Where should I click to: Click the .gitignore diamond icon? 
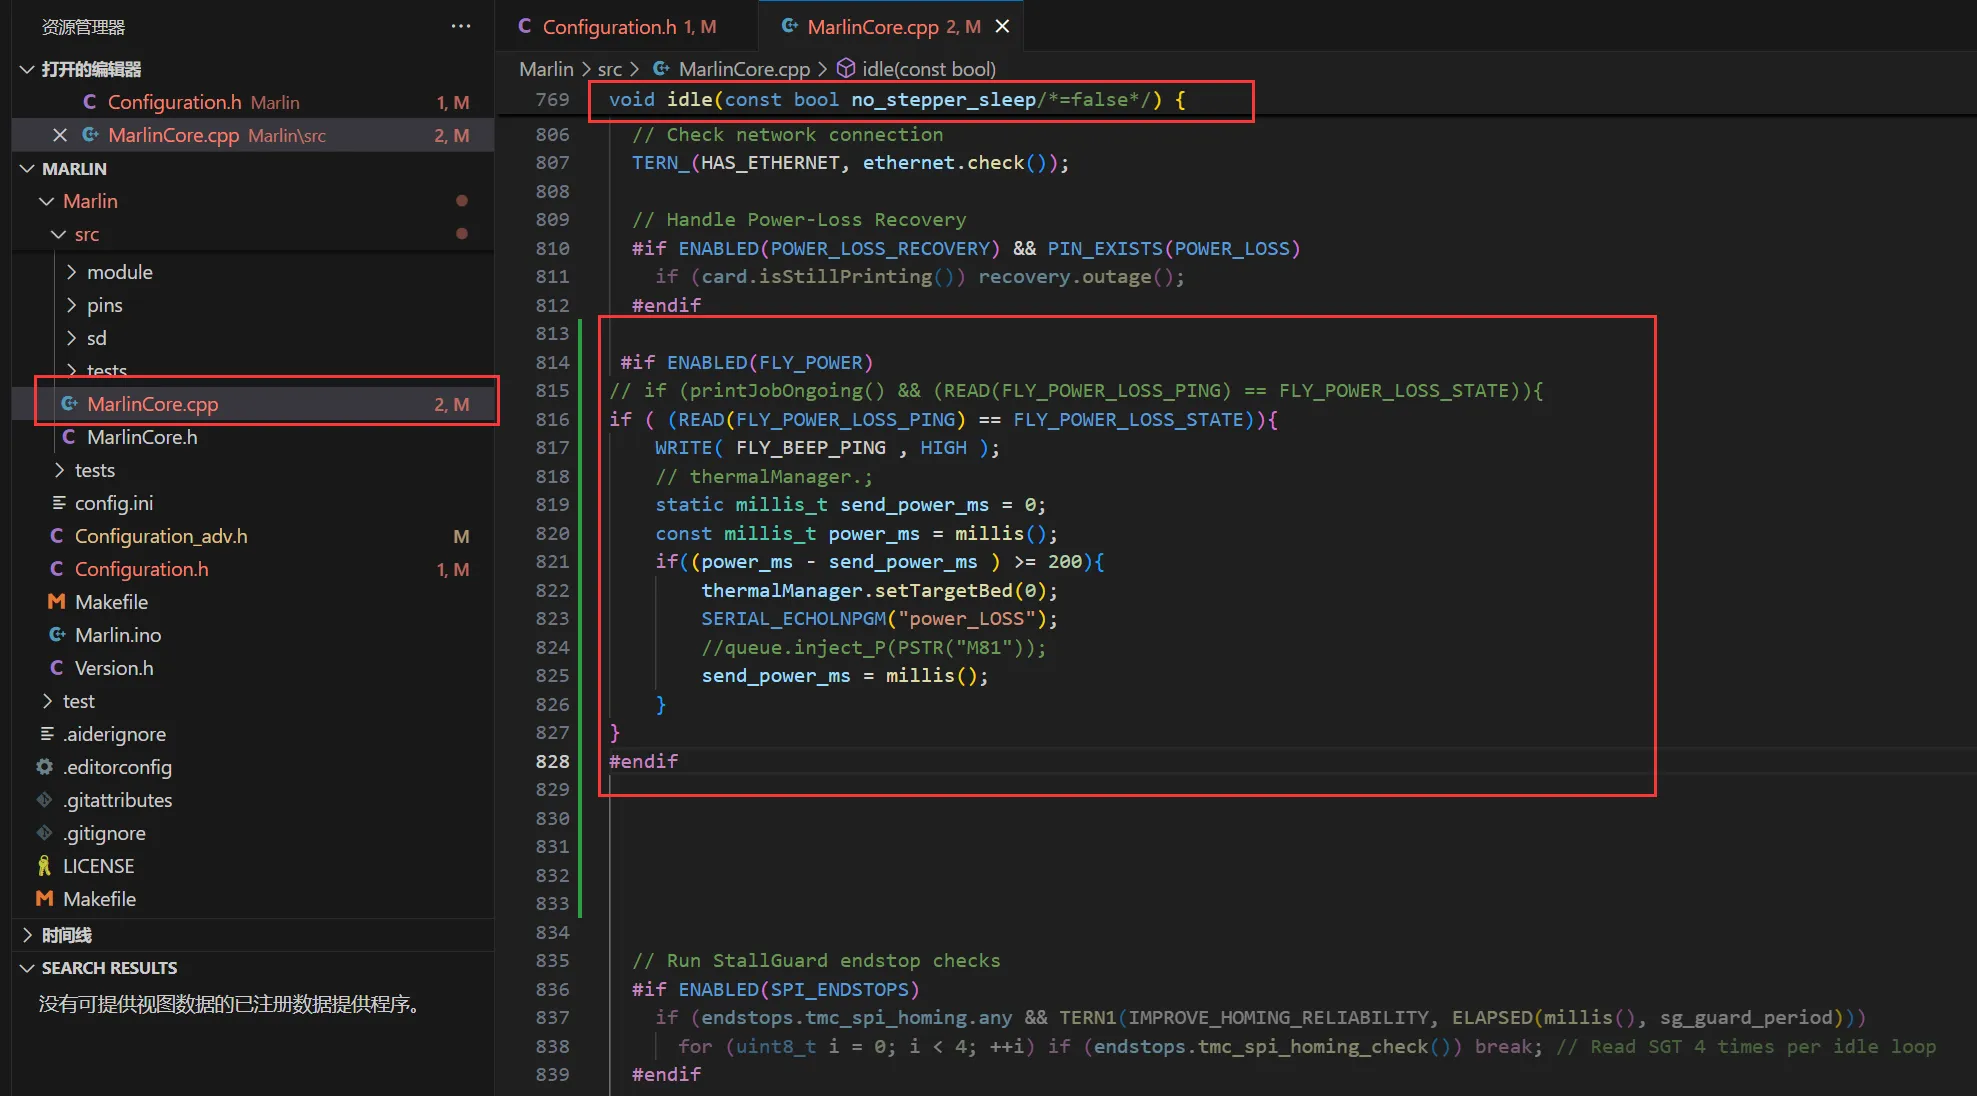point(45,833)
